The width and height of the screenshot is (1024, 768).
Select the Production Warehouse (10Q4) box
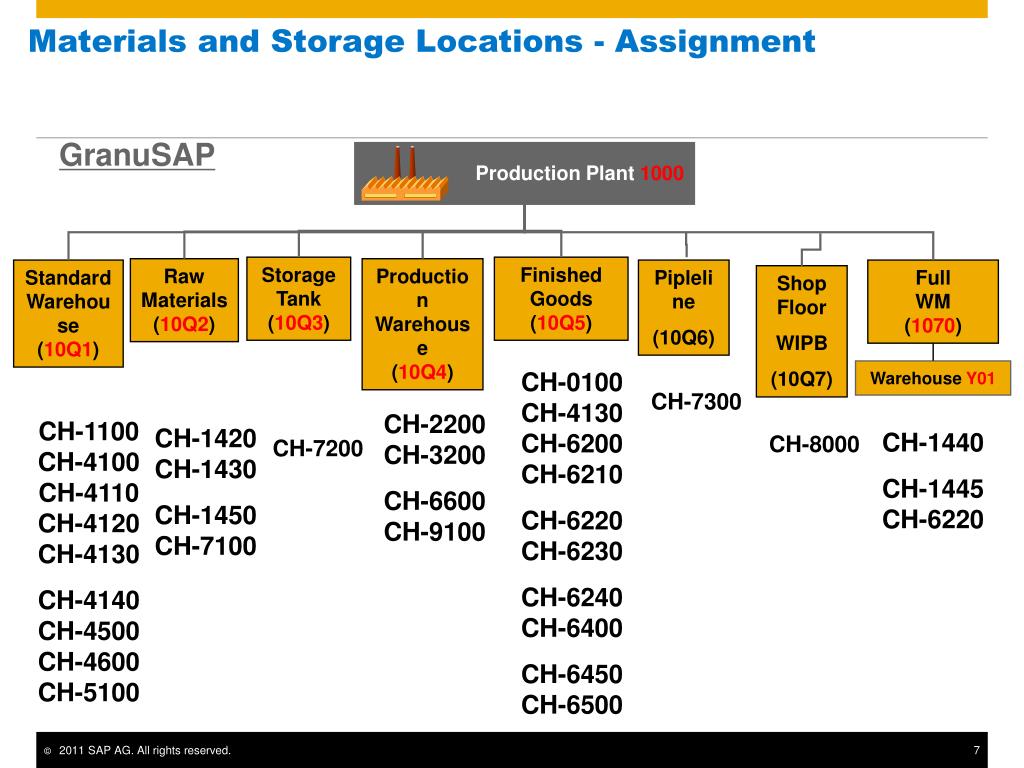423,324
